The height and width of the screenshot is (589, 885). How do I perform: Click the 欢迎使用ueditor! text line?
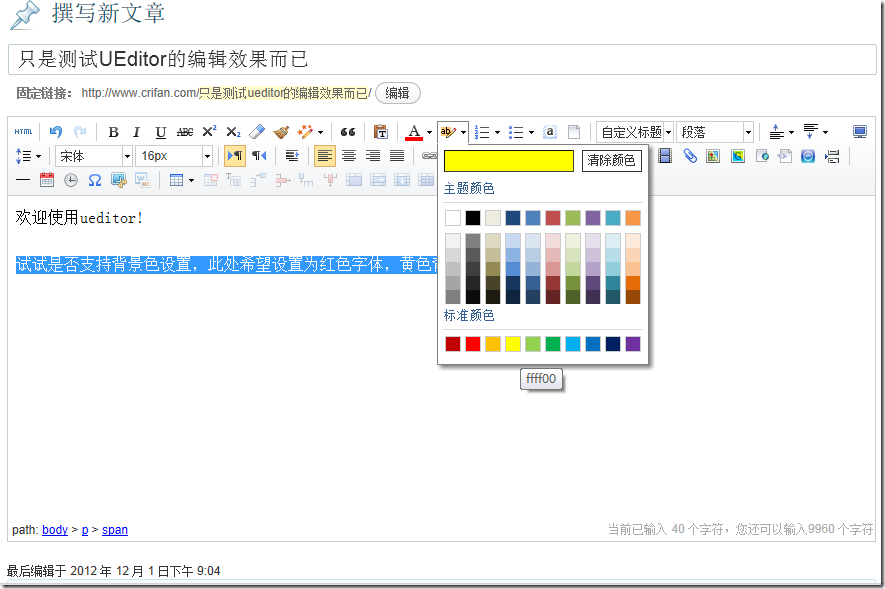click(79, 218)
